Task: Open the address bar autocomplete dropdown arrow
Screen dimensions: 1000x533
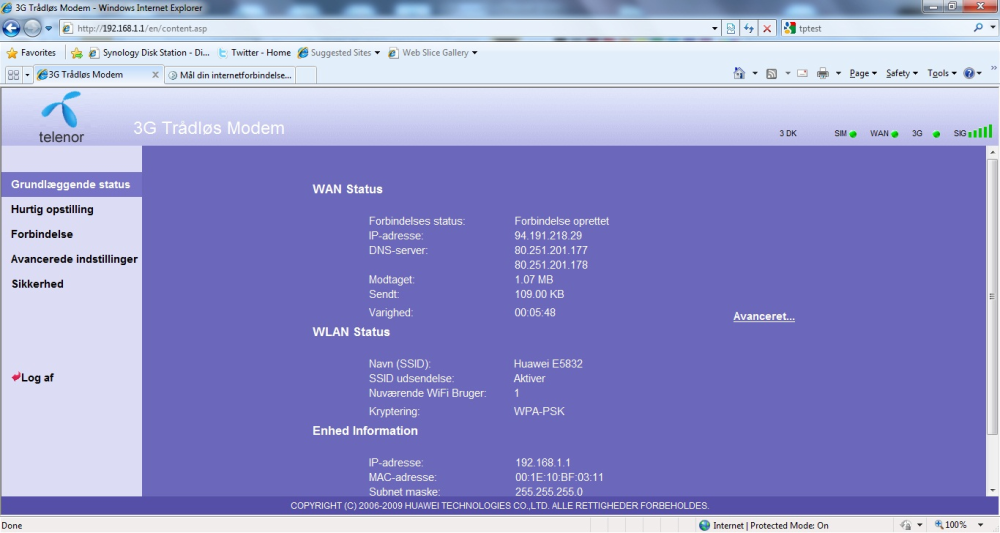Action: (714, 29)
